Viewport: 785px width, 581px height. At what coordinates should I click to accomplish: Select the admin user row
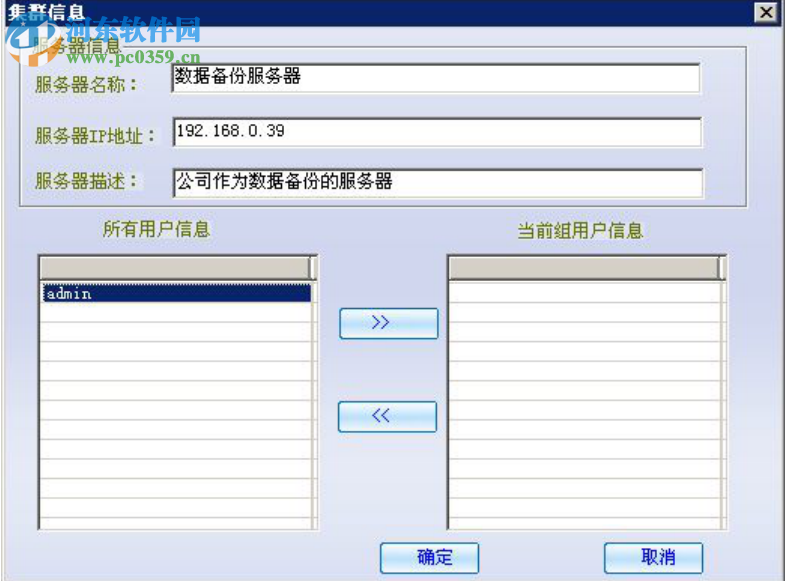click(x=176, y=293)
